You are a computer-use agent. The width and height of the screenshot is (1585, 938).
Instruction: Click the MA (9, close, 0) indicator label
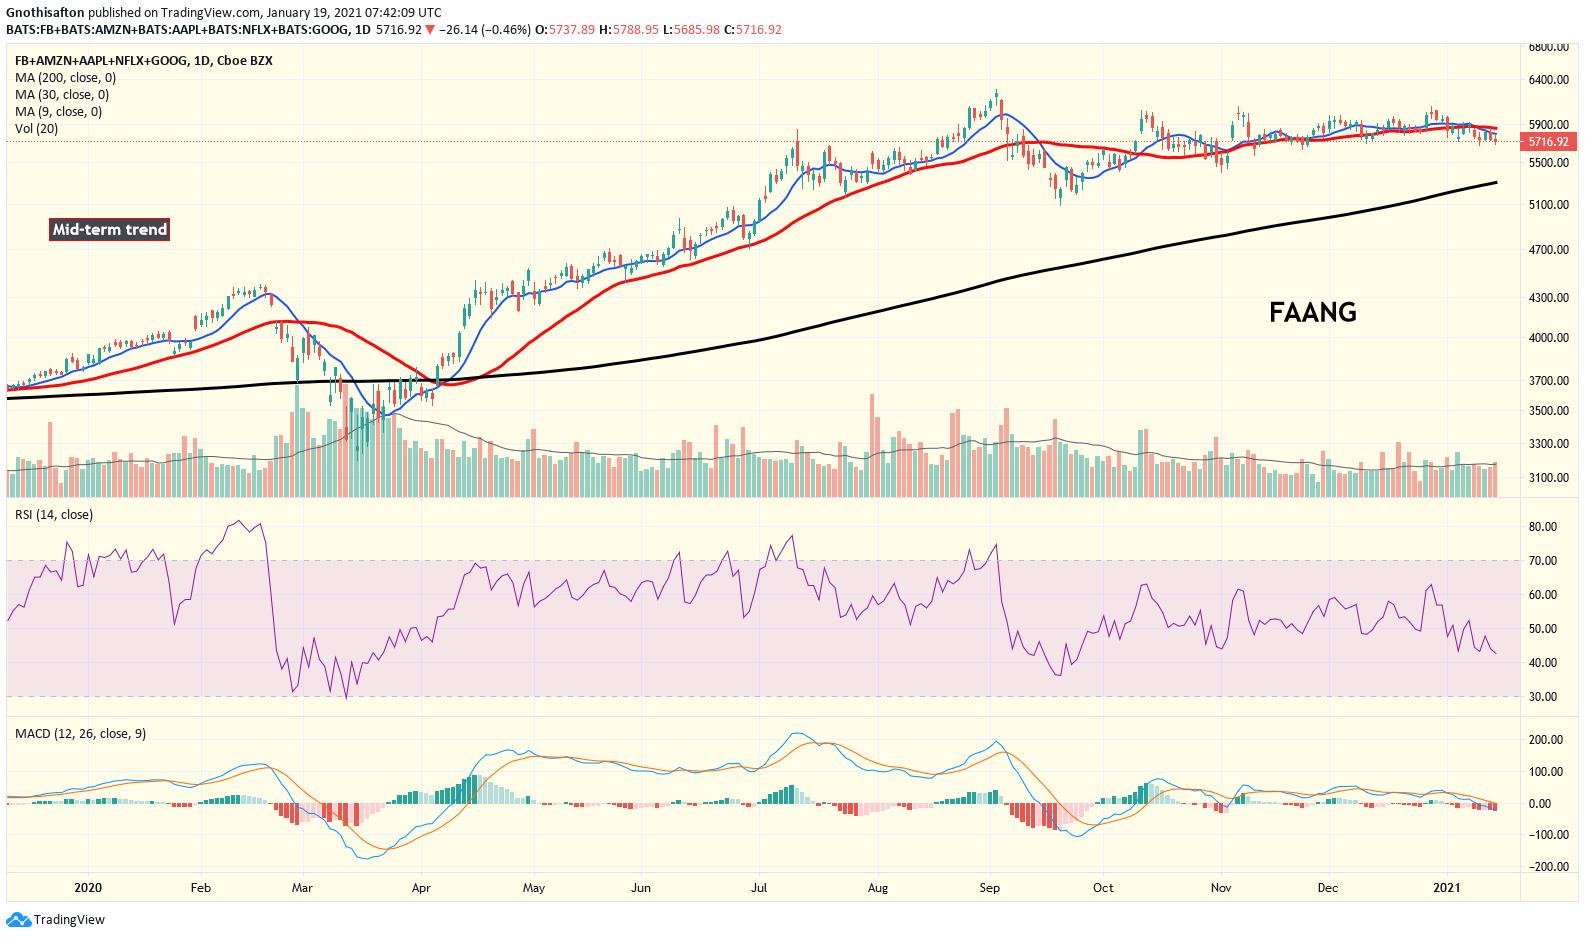[x=58, y=112]
